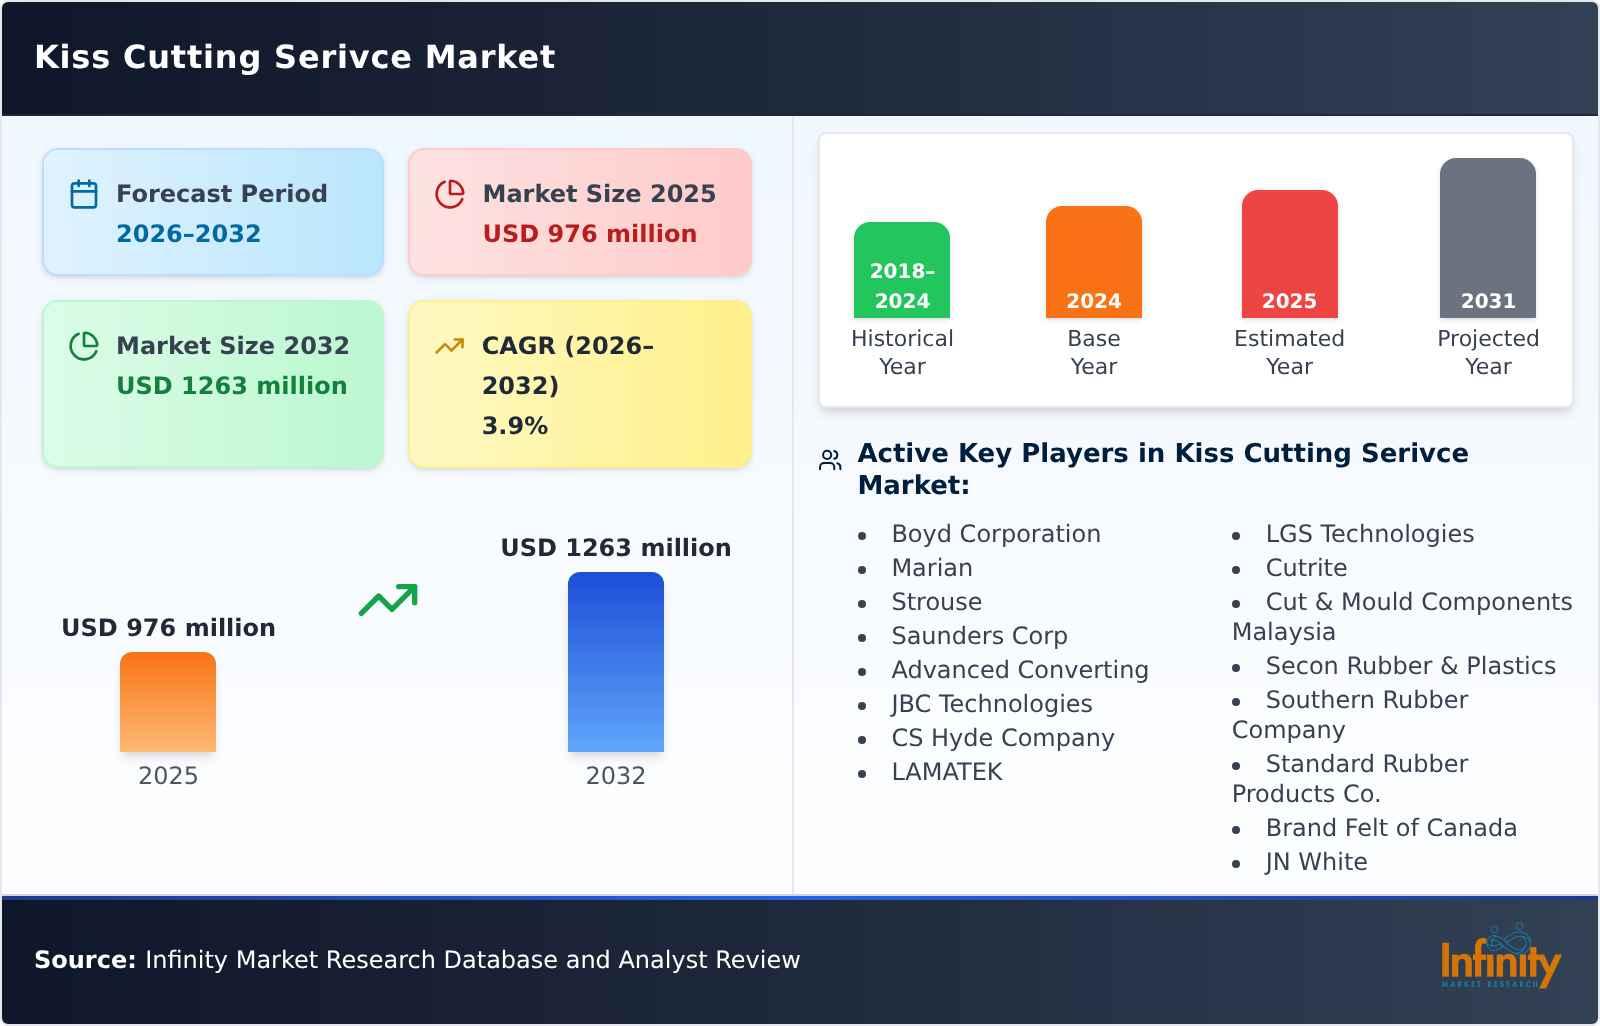Click the key players group icon

[829, 458]
